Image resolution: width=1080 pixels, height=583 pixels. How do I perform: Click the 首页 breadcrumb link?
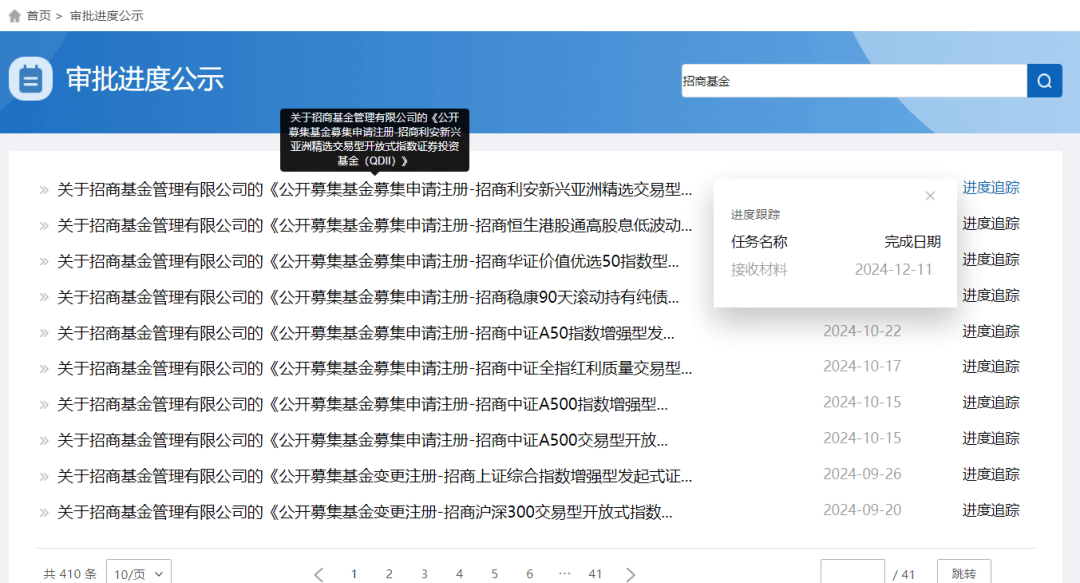tap(39, 16)
